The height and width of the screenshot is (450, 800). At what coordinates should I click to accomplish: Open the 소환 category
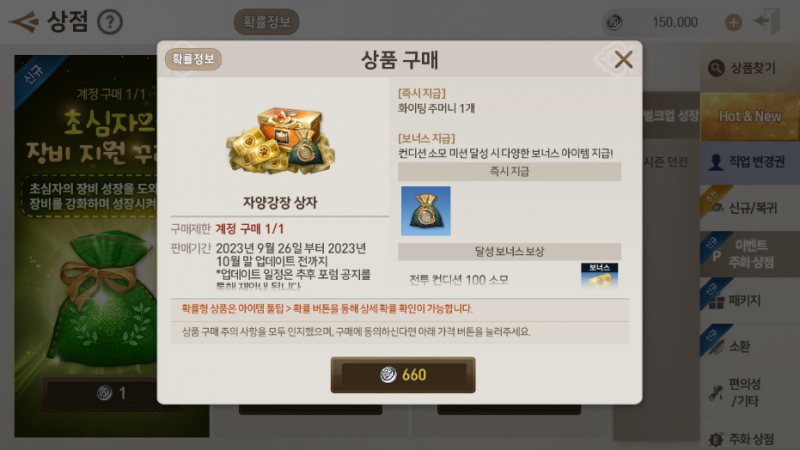750,346
